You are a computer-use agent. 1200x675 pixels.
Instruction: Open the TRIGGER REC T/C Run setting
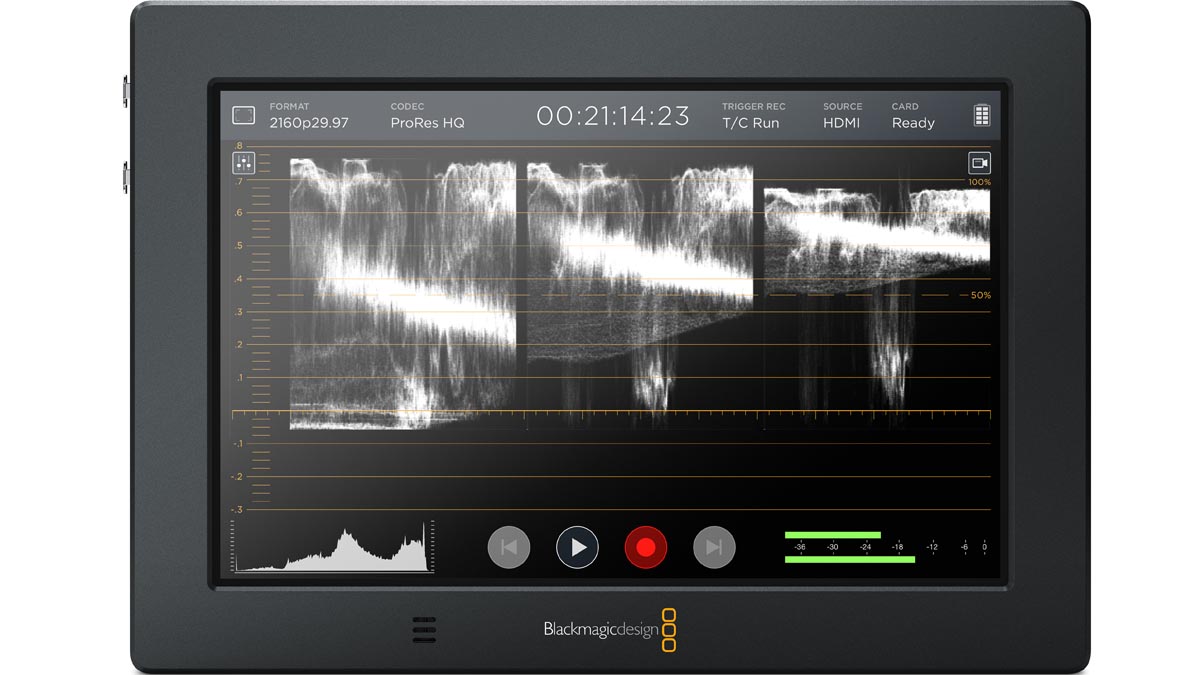click(753, 116)
